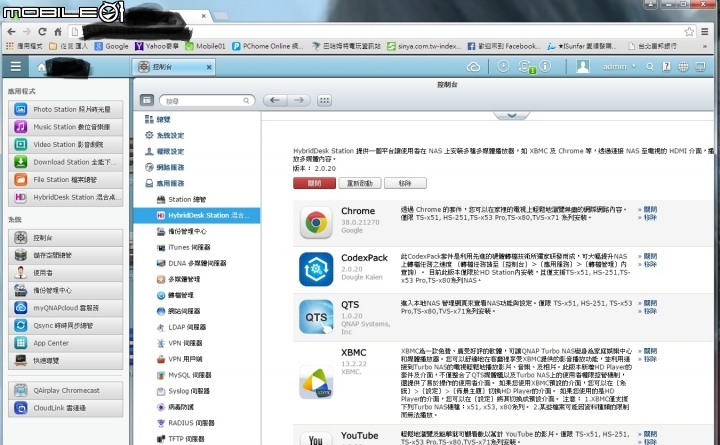Select DLNA media server in the tree
The image size is (720, 445).
pos(191,263)
